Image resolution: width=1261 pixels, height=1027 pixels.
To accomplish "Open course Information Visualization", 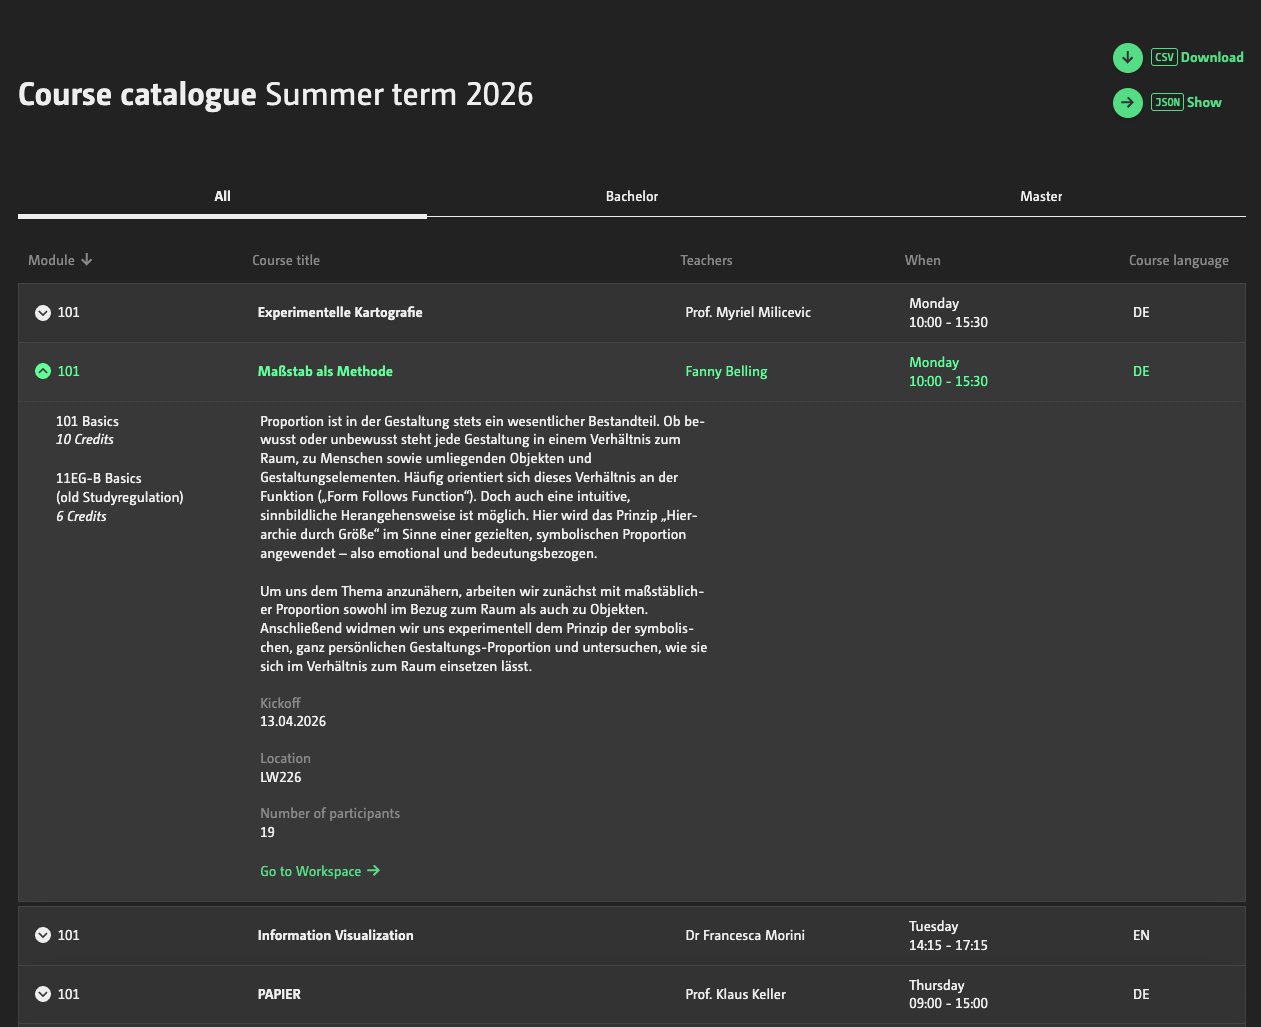I will coord(335,935).
